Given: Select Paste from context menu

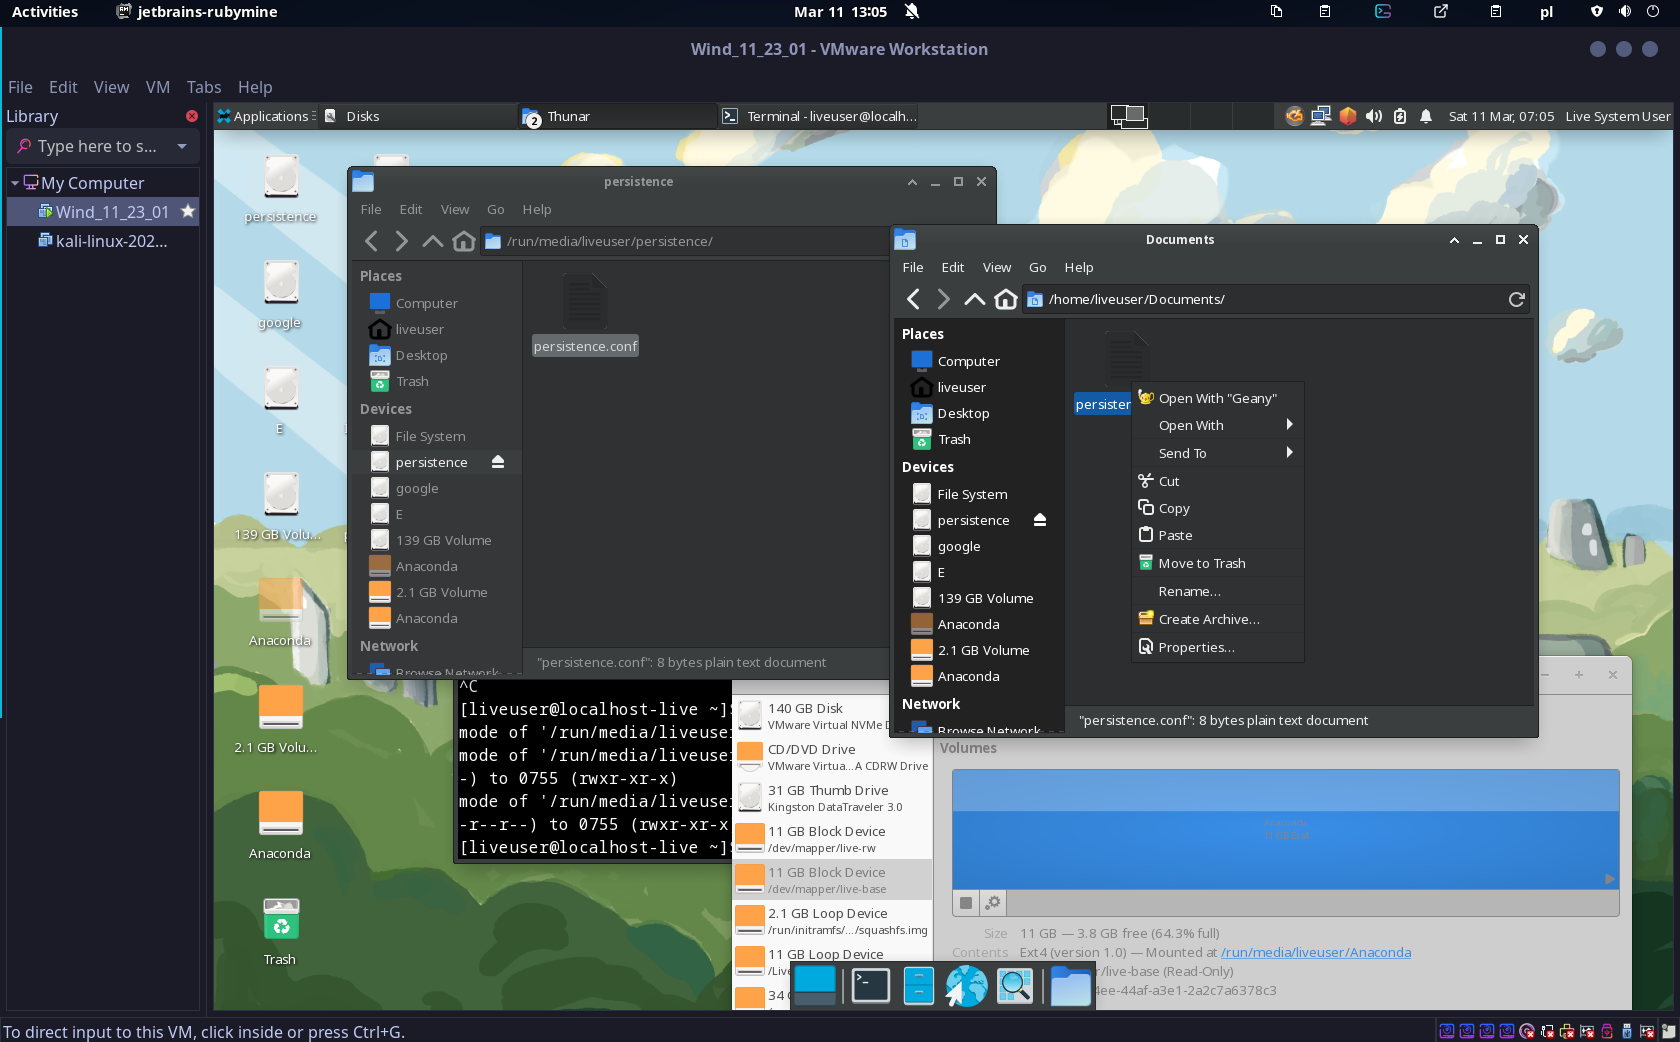Looking at the screenshot, I should point(1218,535).
